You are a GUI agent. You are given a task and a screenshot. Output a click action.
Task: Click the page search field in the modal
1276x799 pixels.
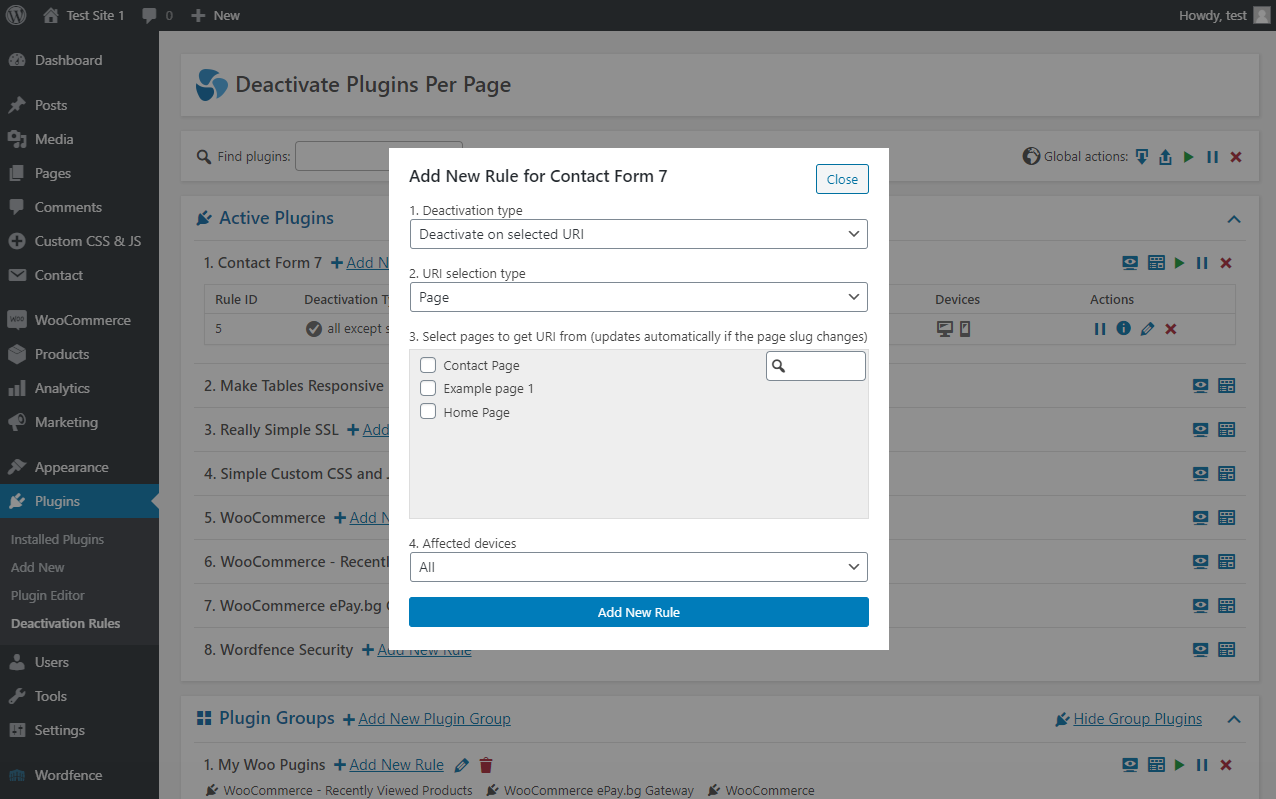(x=815, y=365)
